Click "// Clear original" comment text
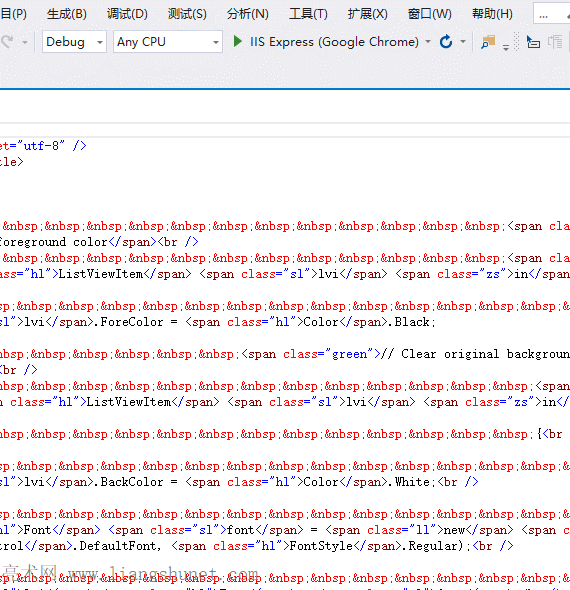 tap(440, 354)
